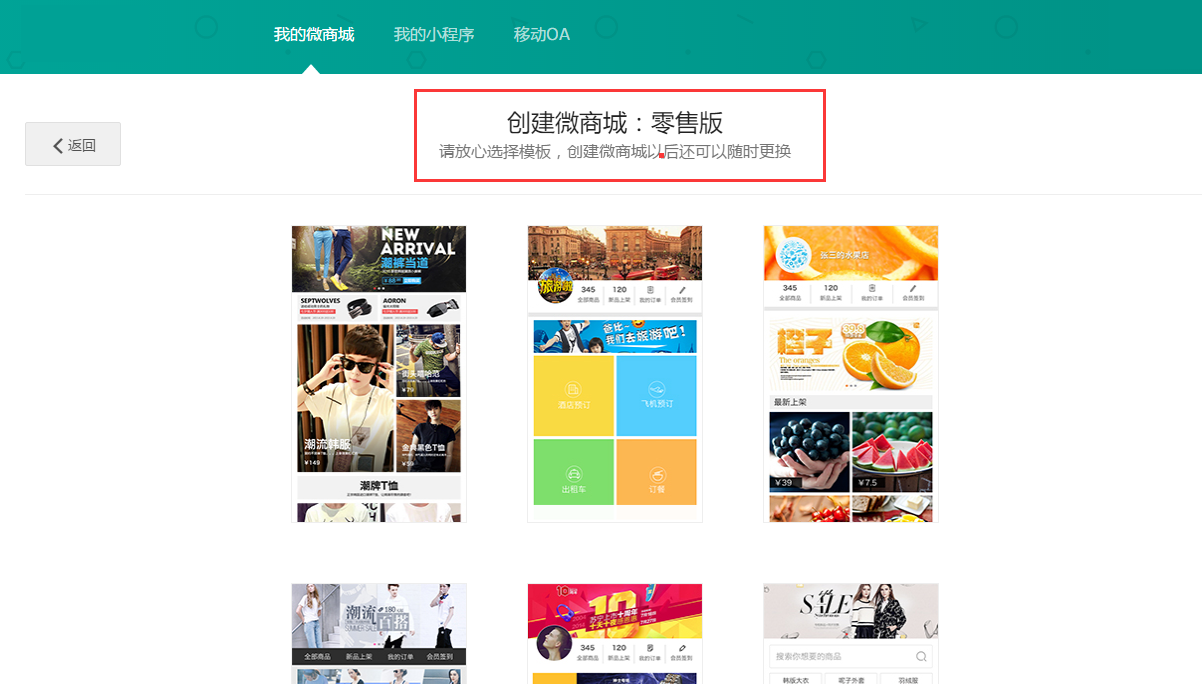This screenshot has width=1202, height=684.
Task: Pick the 潮流百搭 fashion template
Action: 379,632
